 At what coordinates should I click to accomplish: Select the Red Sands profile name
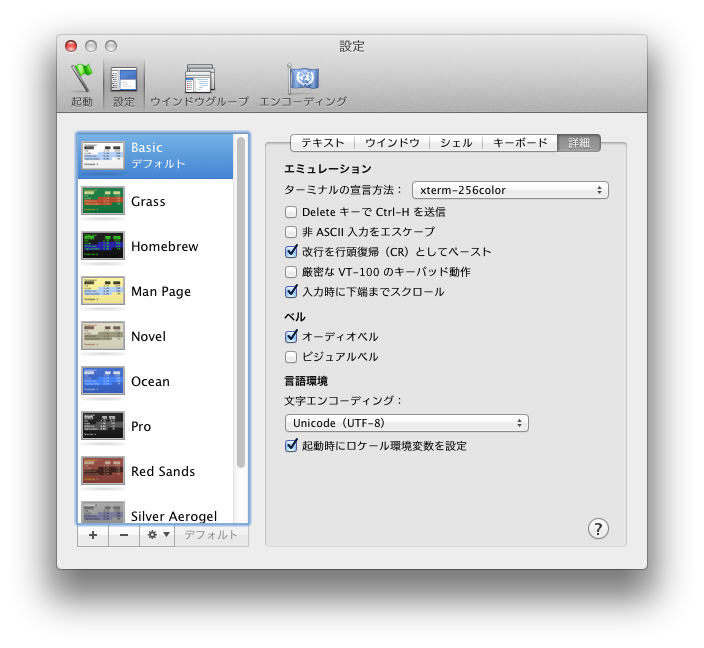[x=163, y=472]
